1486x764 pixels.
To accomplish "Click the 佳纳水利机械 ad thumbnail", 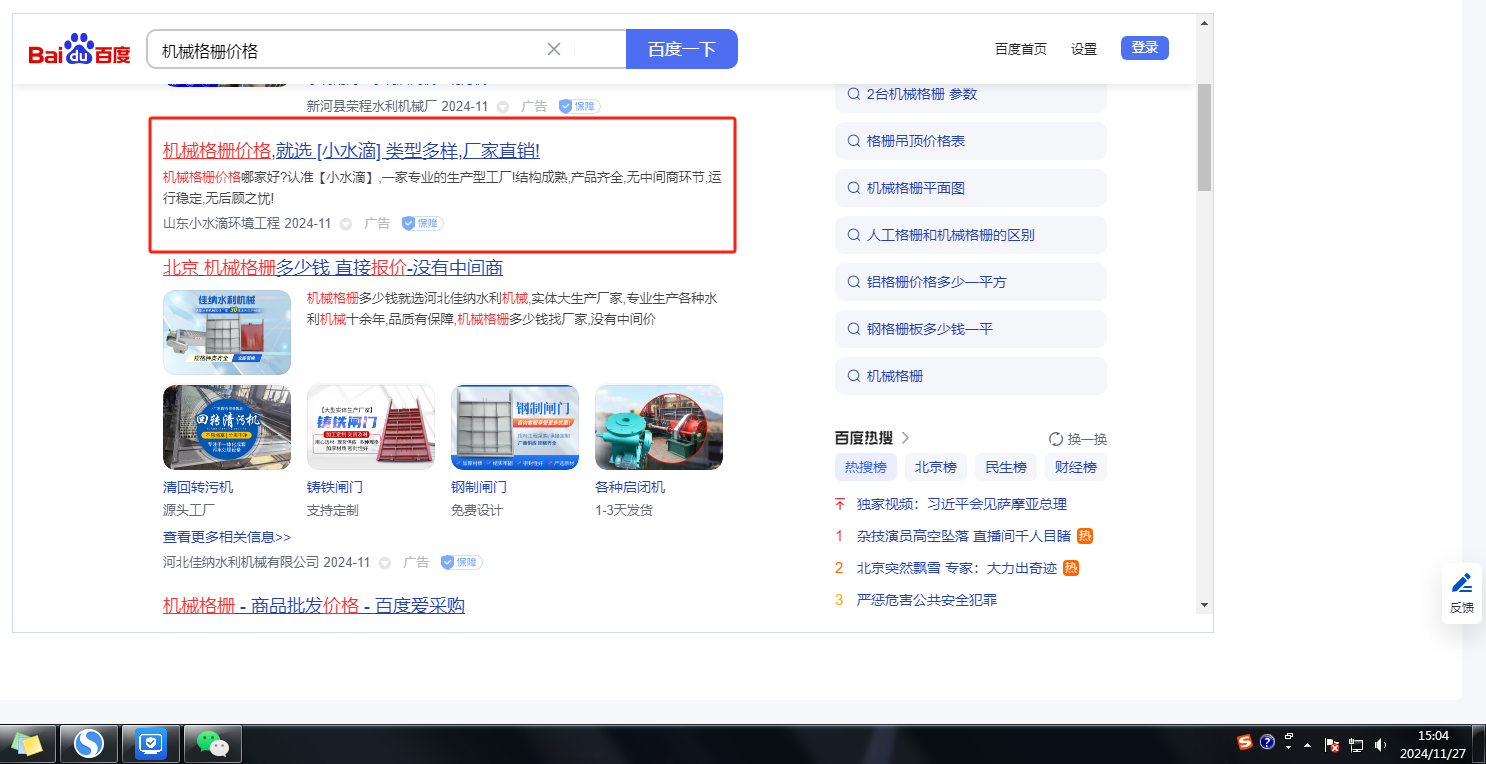I will pos(227,332).
